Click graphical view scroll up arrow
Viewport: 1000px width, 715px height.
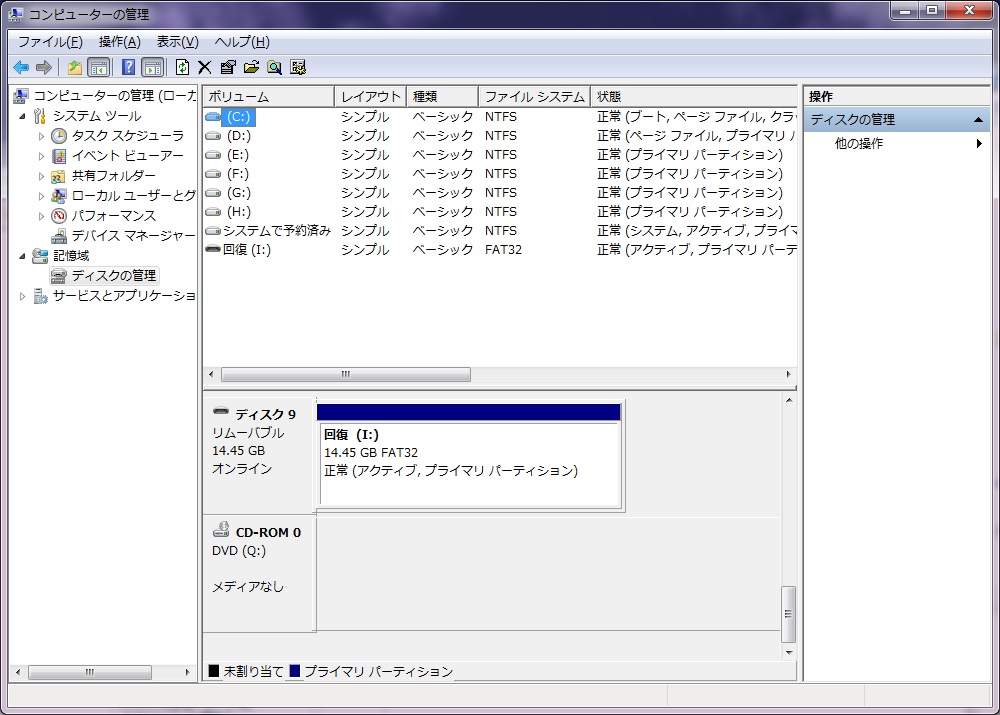(789, 401)
